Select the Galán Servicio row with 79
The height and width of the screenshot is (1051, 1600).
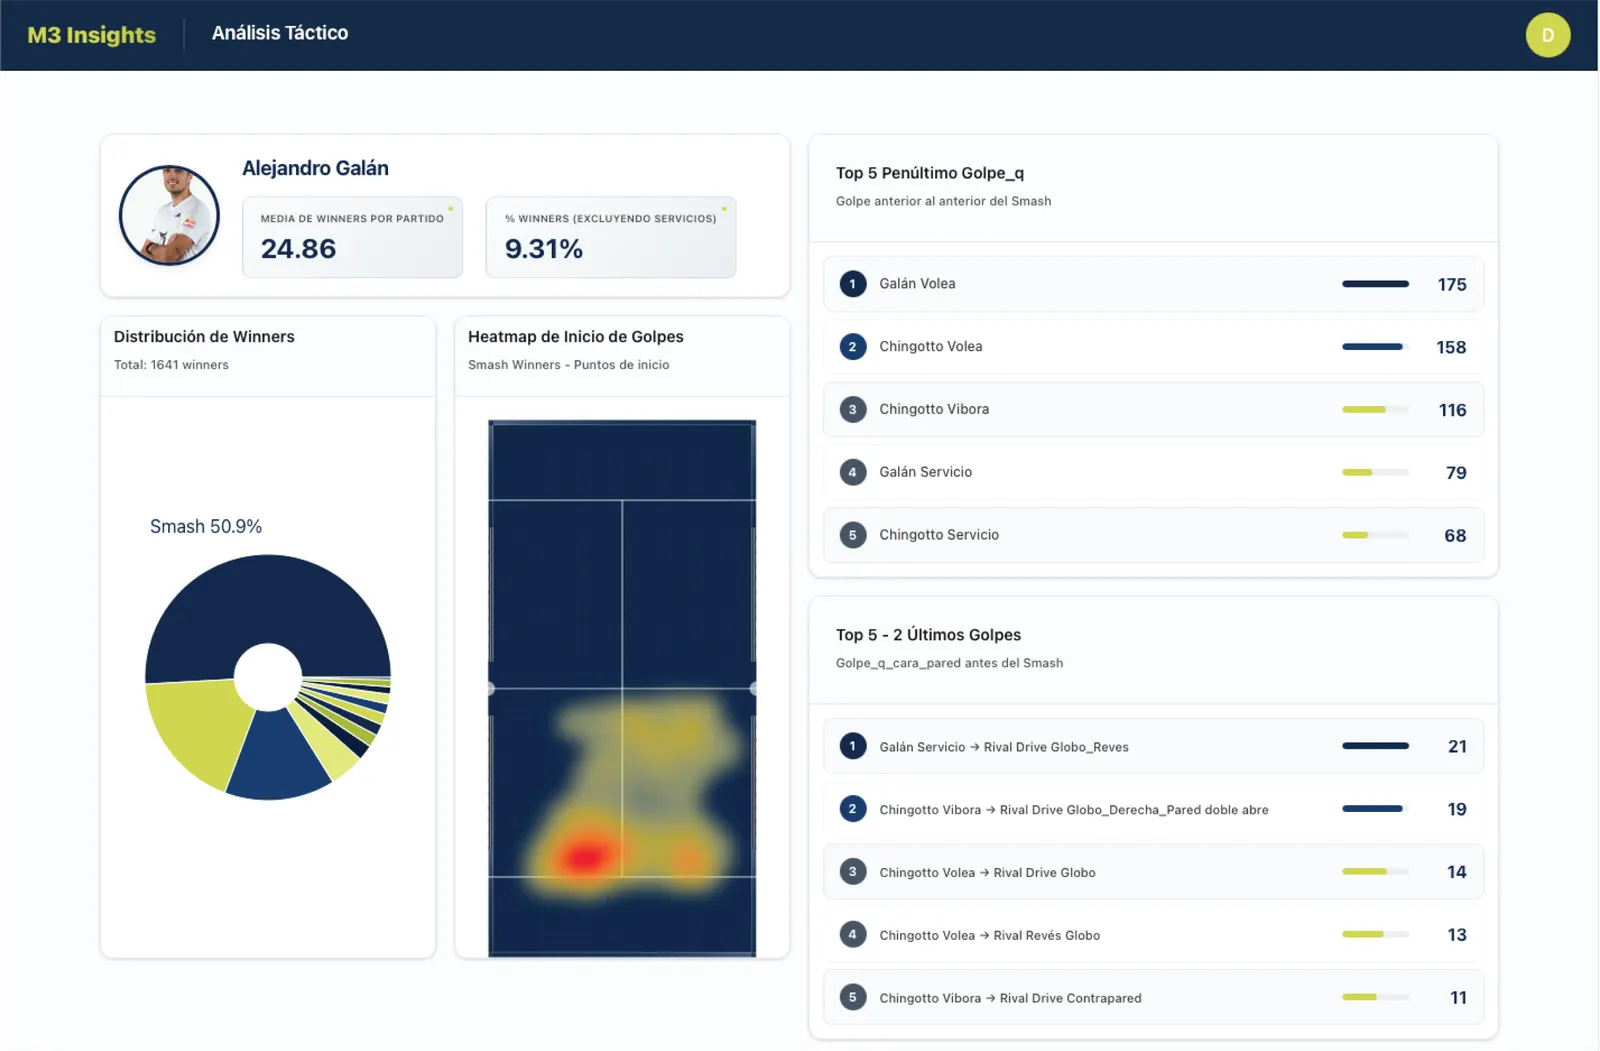pos(1153,472)
